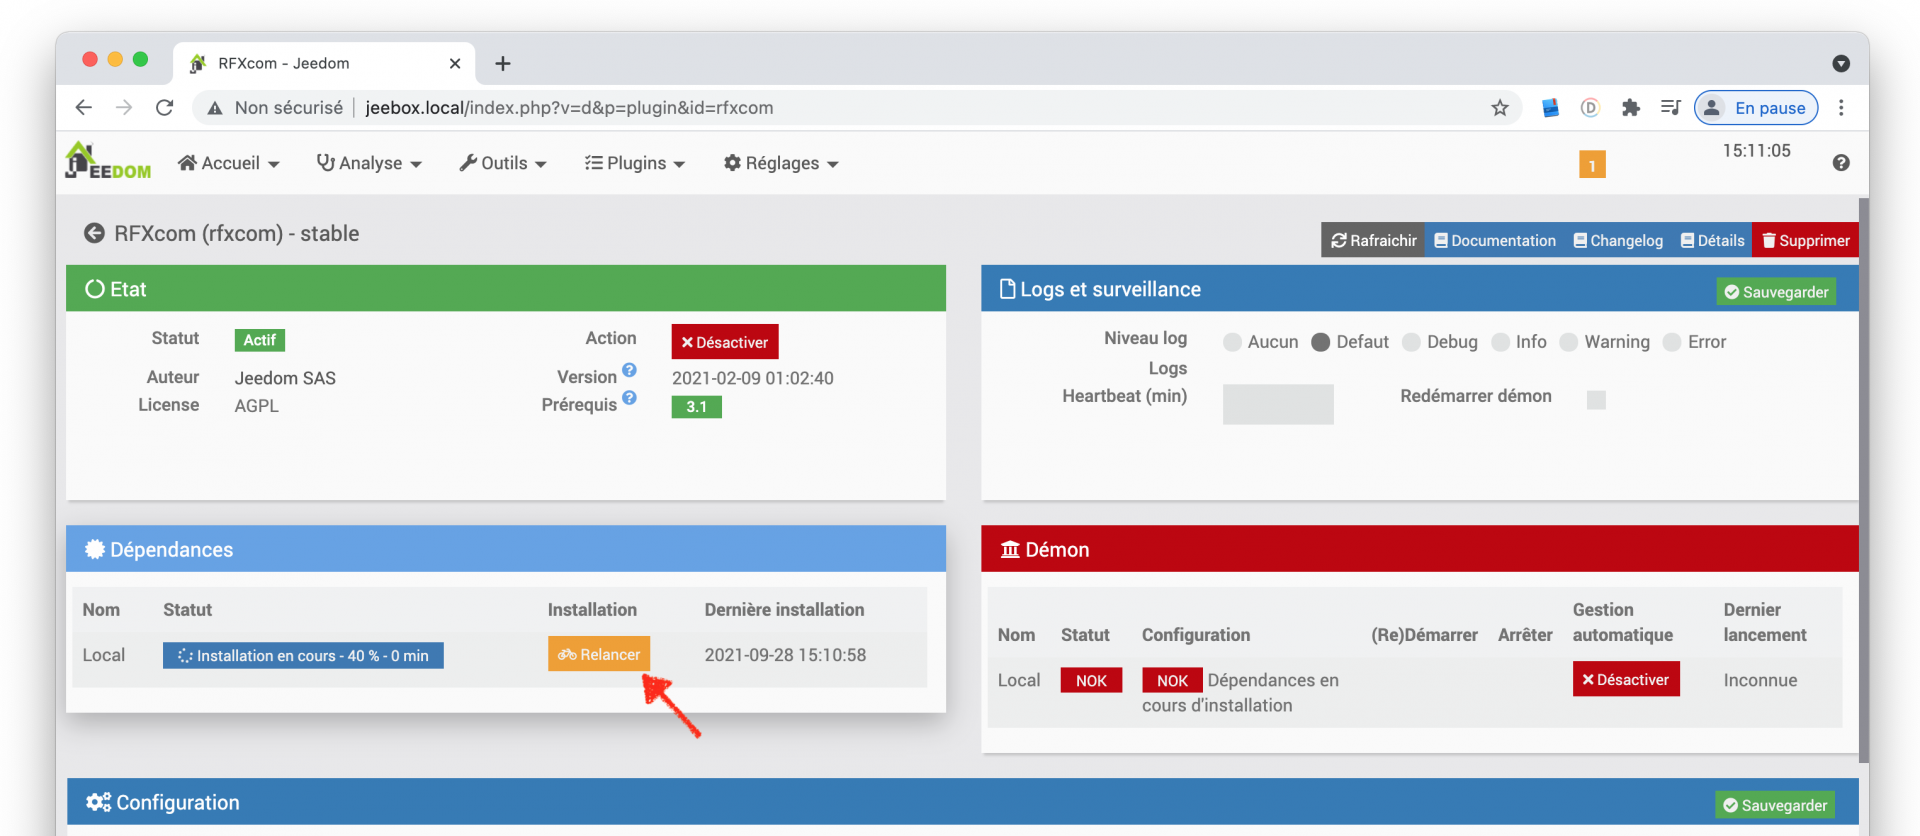
Task: Click the green 3.1 prerequisite badge
Action: point(697,407)
